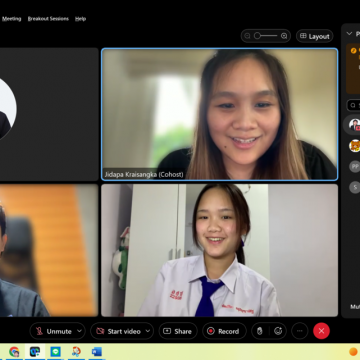Select the S participant avatar
The image size is (360, 360).
click(x=354, y=187)
